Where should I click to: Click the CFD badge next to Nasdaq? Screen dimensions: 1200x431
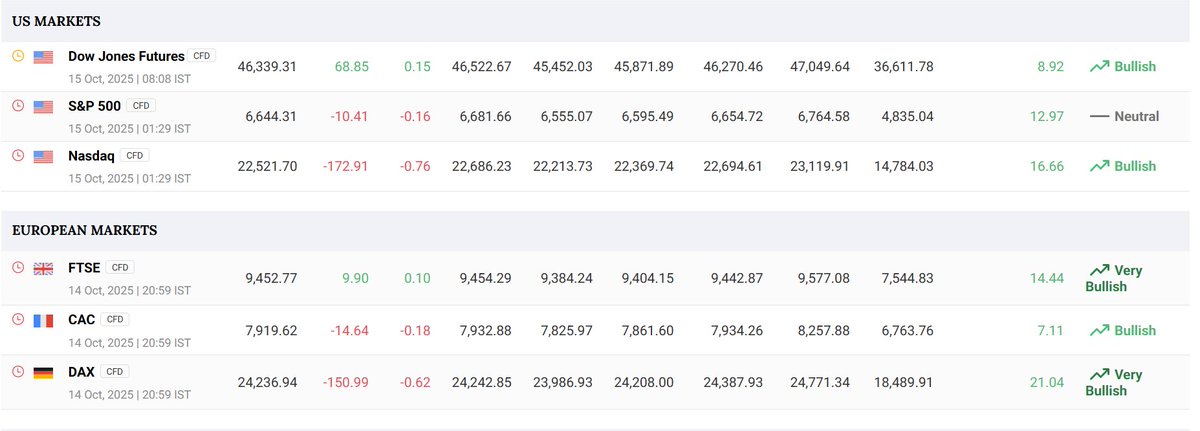tap(133, 155)
